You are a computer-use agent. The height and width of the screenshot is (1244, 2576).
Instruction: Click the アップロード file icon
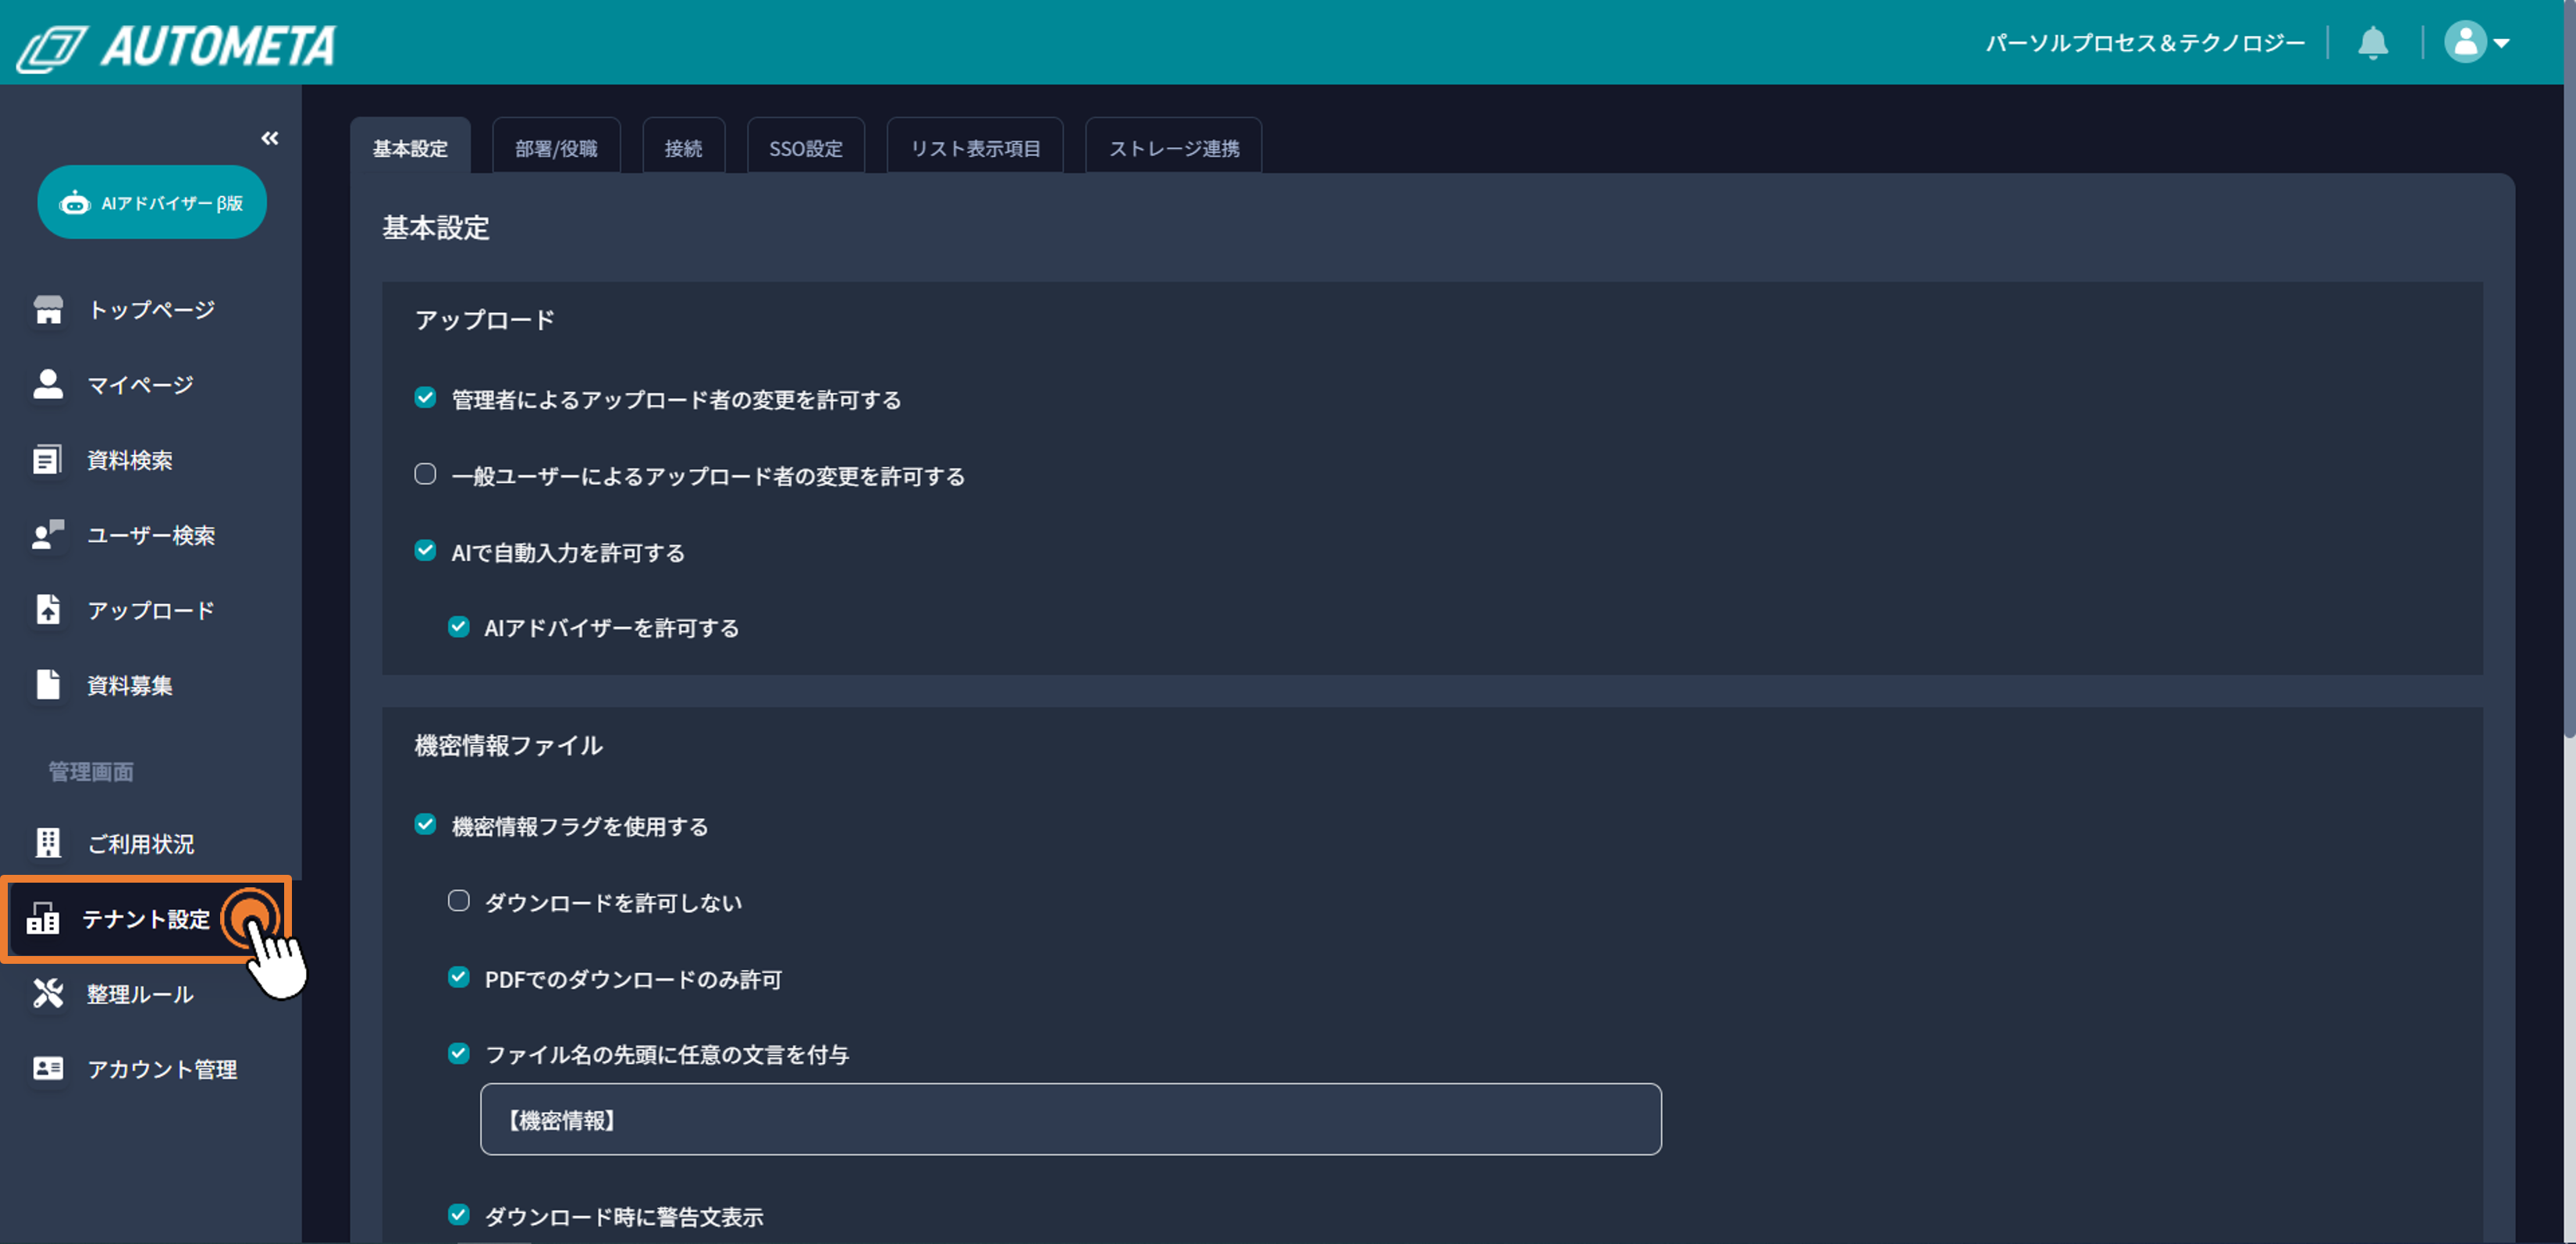(48, 609)
